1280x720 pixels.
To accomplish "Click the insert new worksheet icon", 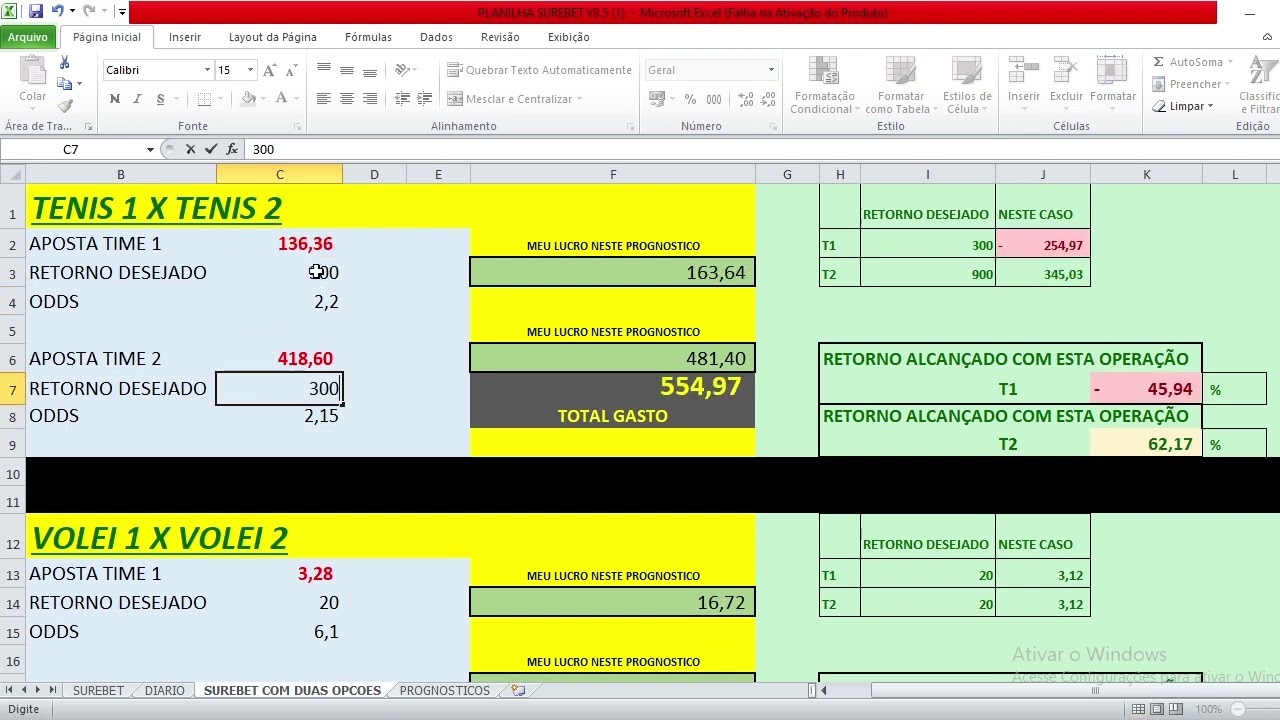I will (x=518, y=690).
